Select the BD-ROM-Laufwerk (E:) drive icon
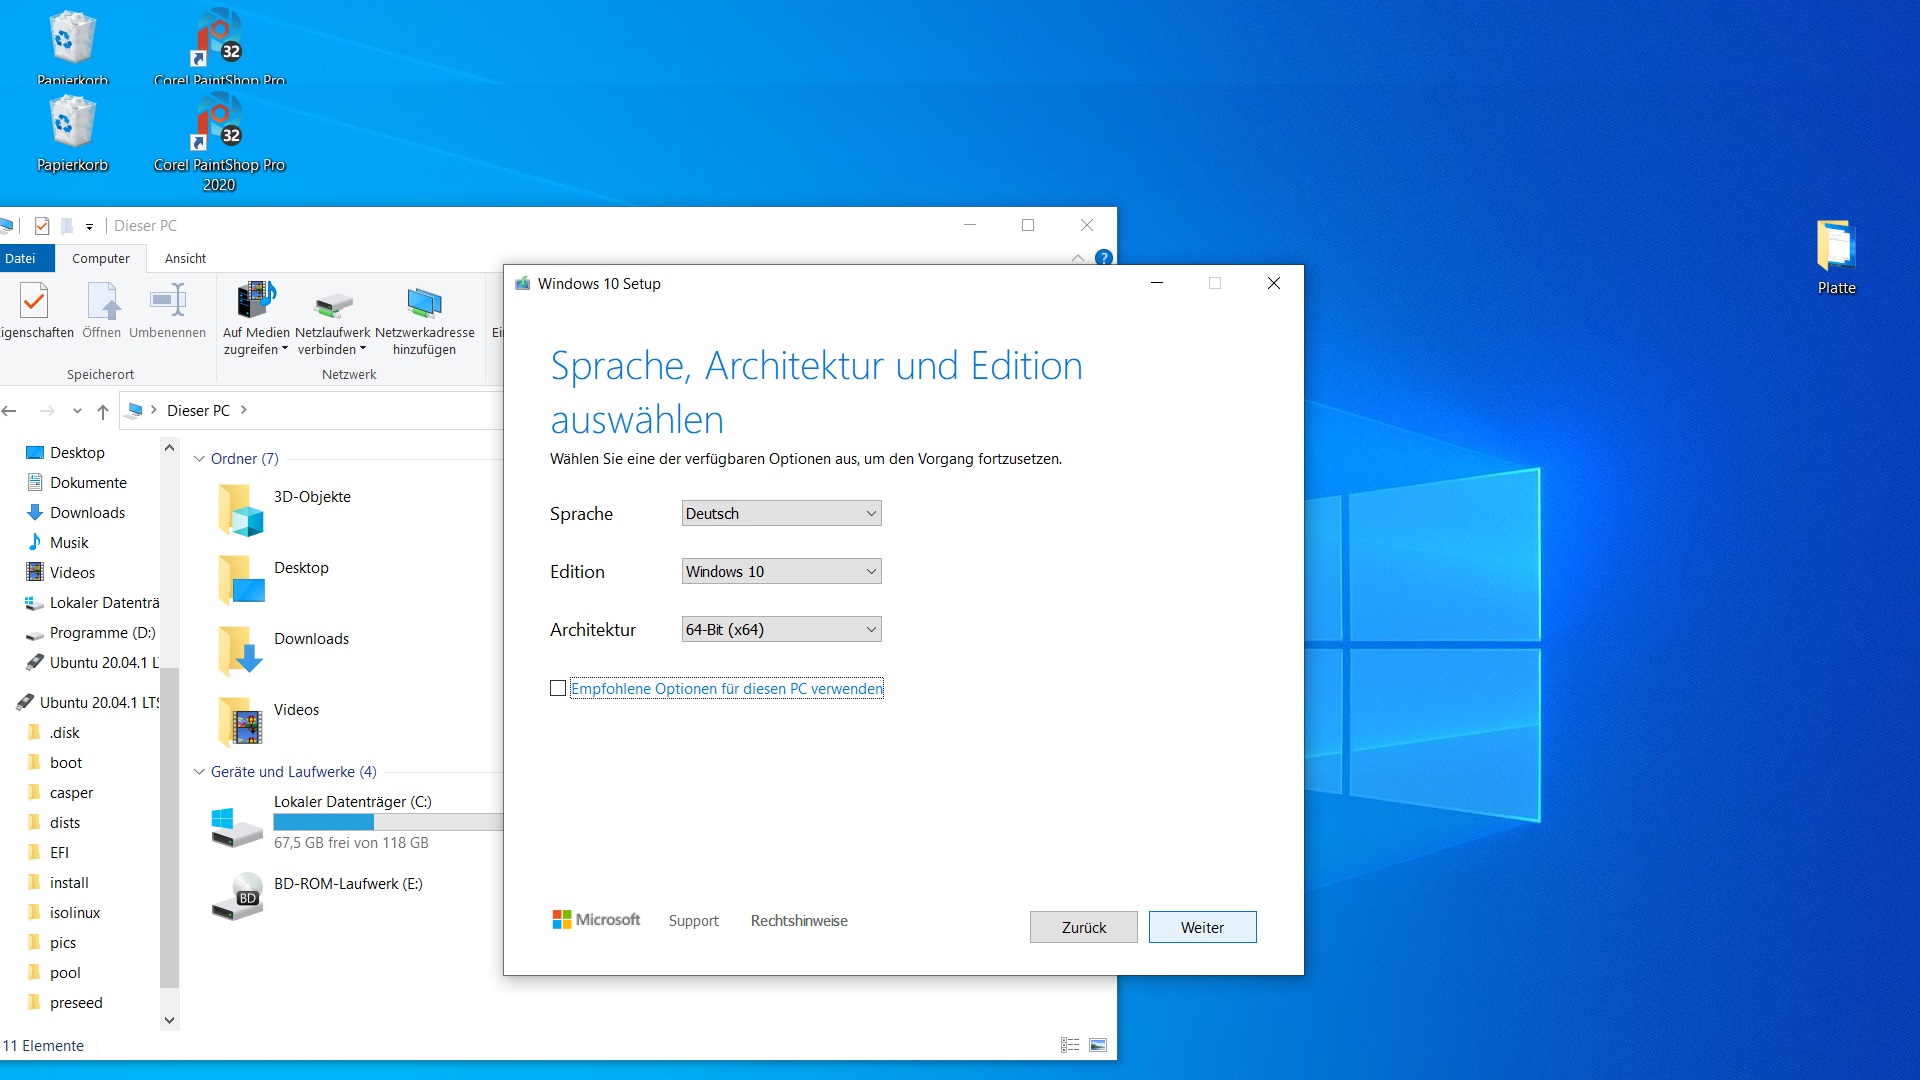The height and width of the screenshot is (1080, 1920). coord(237,897)
